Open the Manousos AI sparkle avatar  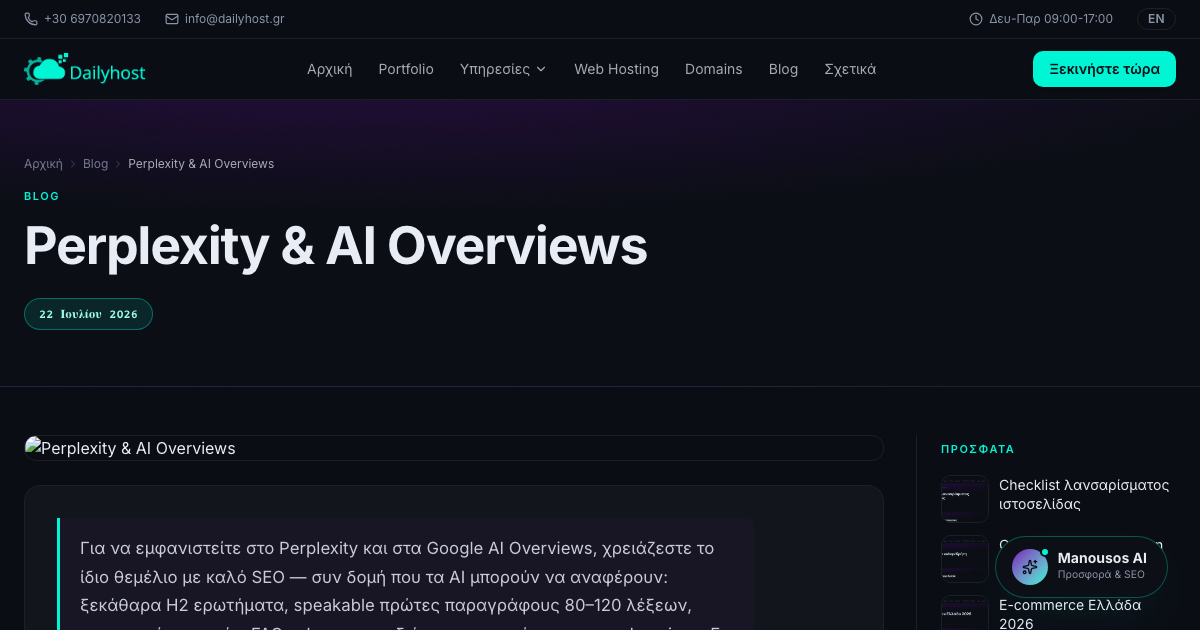pyautogui.click(x=1030, y=567)
